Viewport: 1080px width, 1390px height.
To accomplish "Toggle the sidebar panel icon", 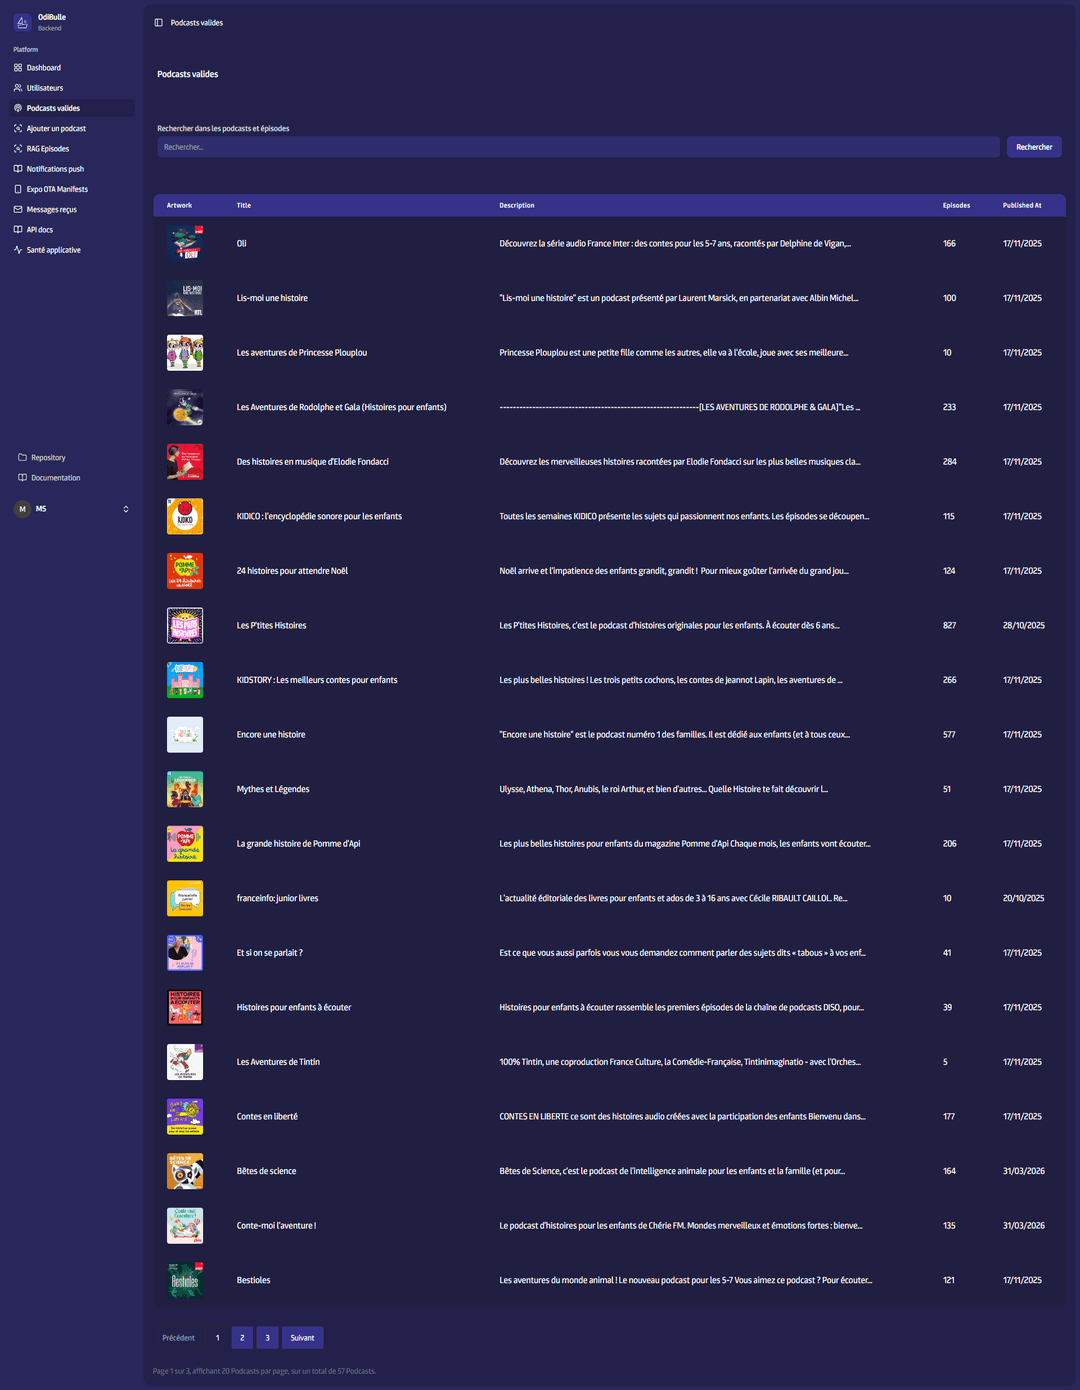I will click(159, 22).
